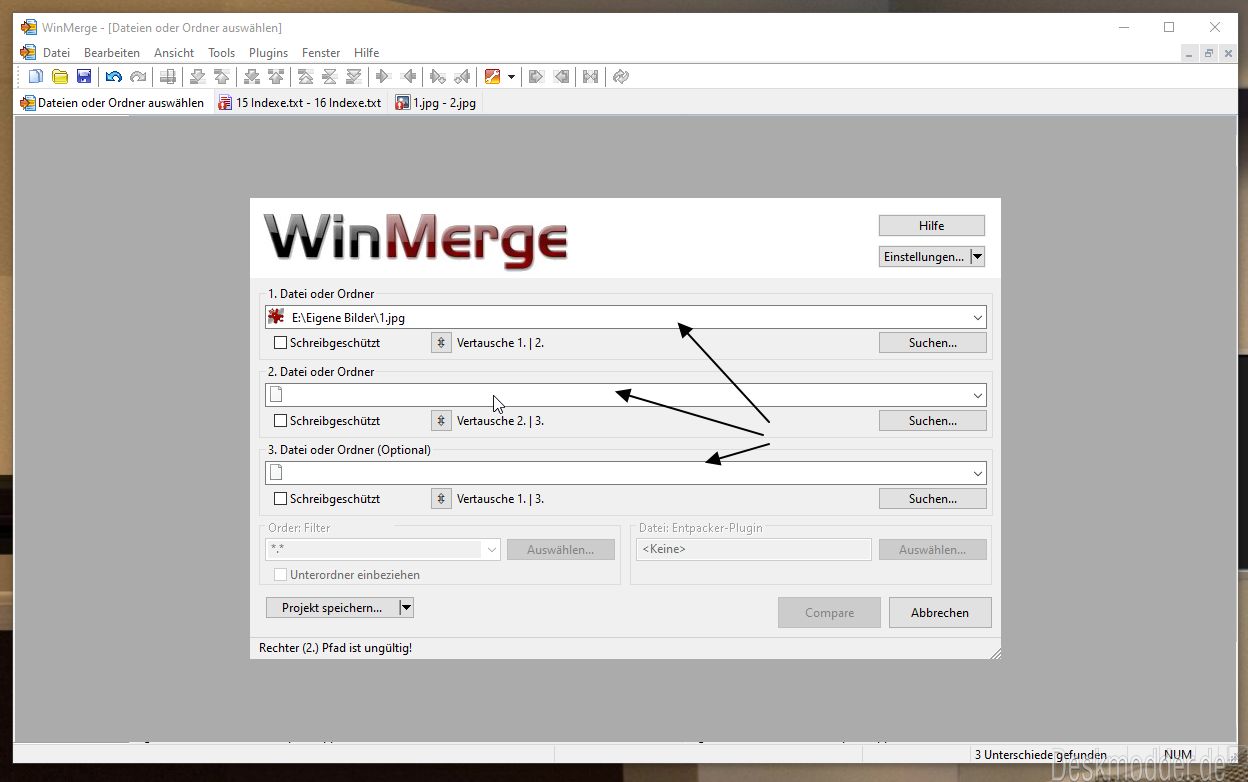The image size is (1248, 782).
Task: Open the Projekt speichern dropdown arrow
Action: (406, 608)
